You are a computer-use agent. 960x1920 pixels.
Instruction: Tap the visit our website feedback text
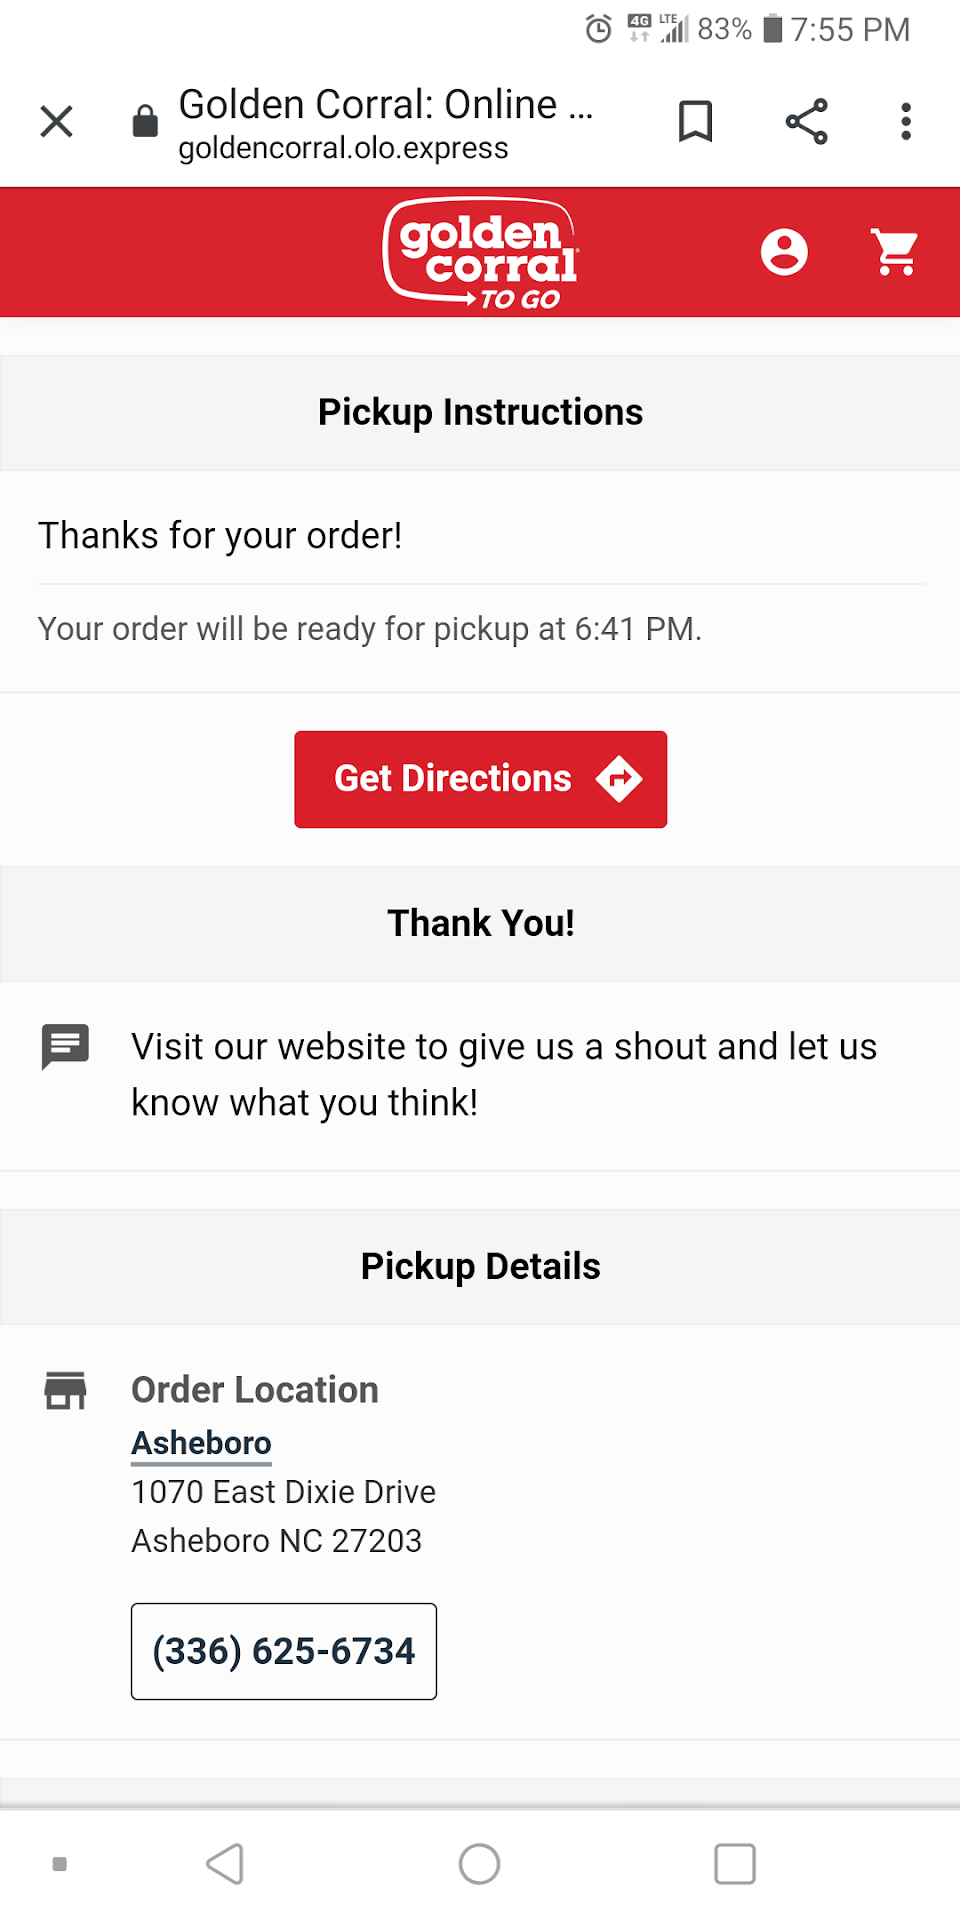(504, 1074)
